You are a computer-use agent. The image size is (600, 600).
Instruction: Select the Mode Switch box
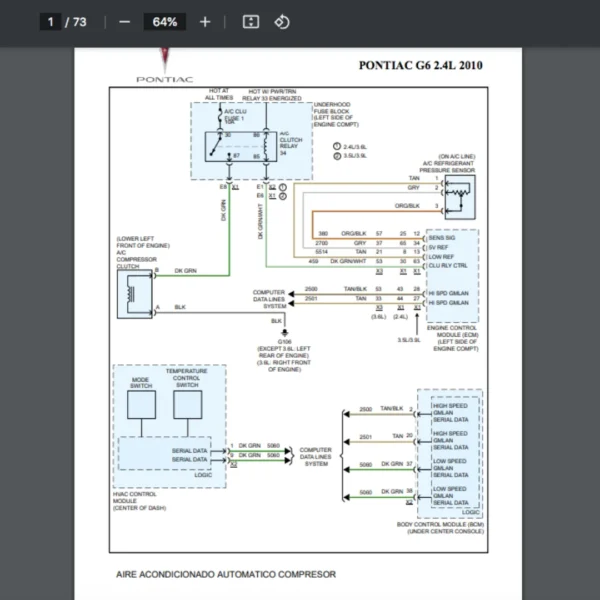pyautogui.click(x=143, y=404)
